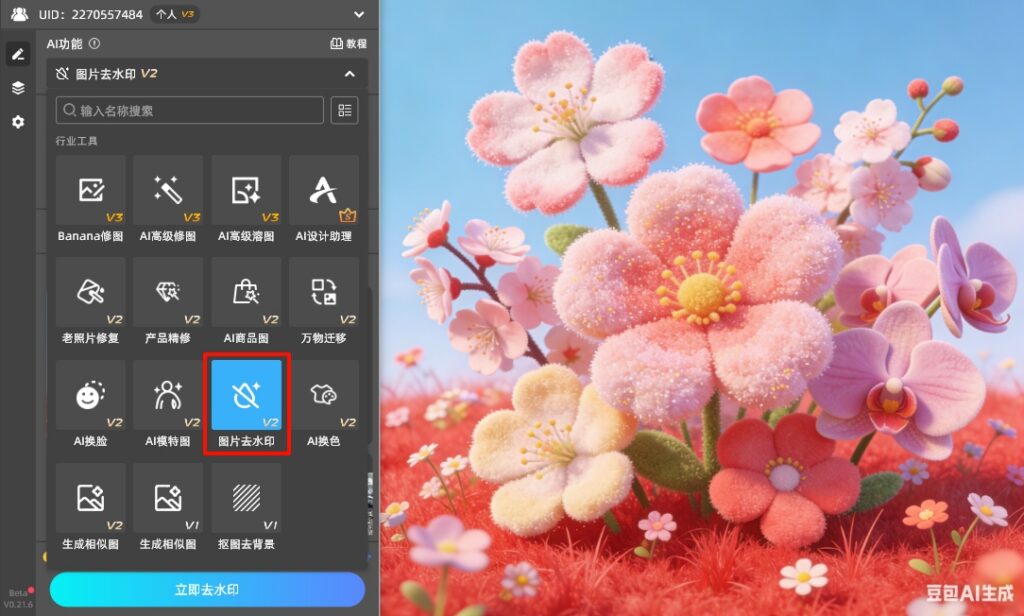Switch to the layers sidebar tab

click(18, 88)
